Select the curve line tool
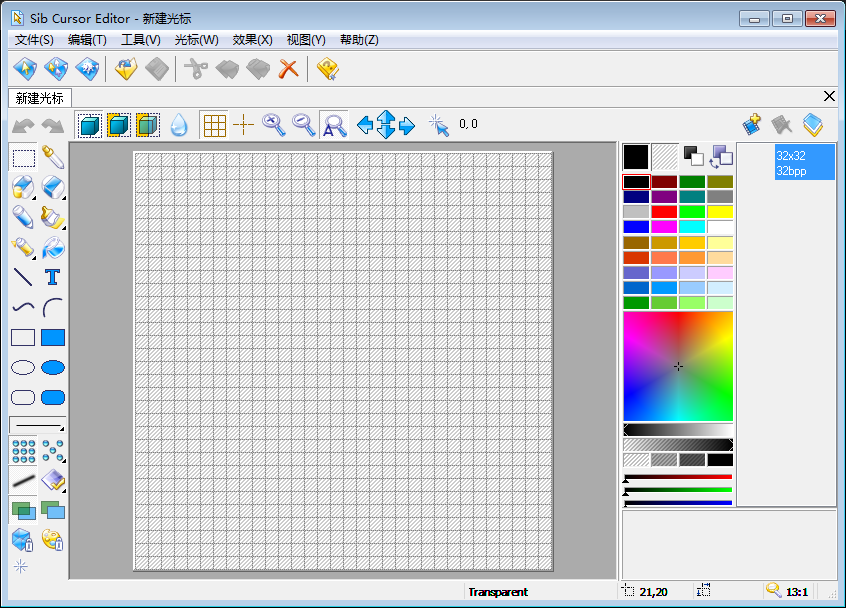The width and height of the screenshot is (846, 608). [23, 308]
